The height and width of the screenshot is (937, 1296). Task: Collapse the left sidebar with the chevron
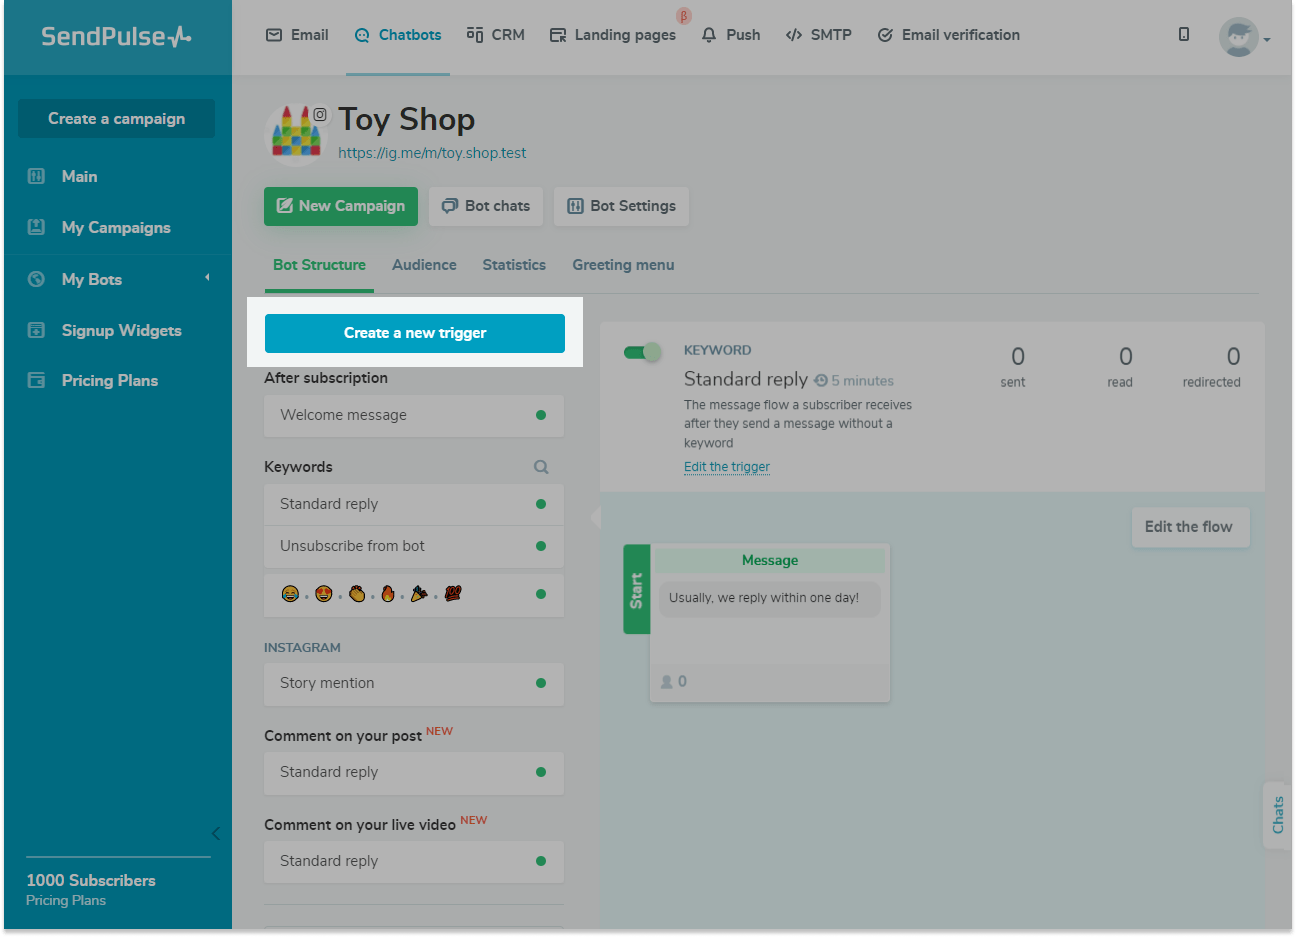click(216, 833)
